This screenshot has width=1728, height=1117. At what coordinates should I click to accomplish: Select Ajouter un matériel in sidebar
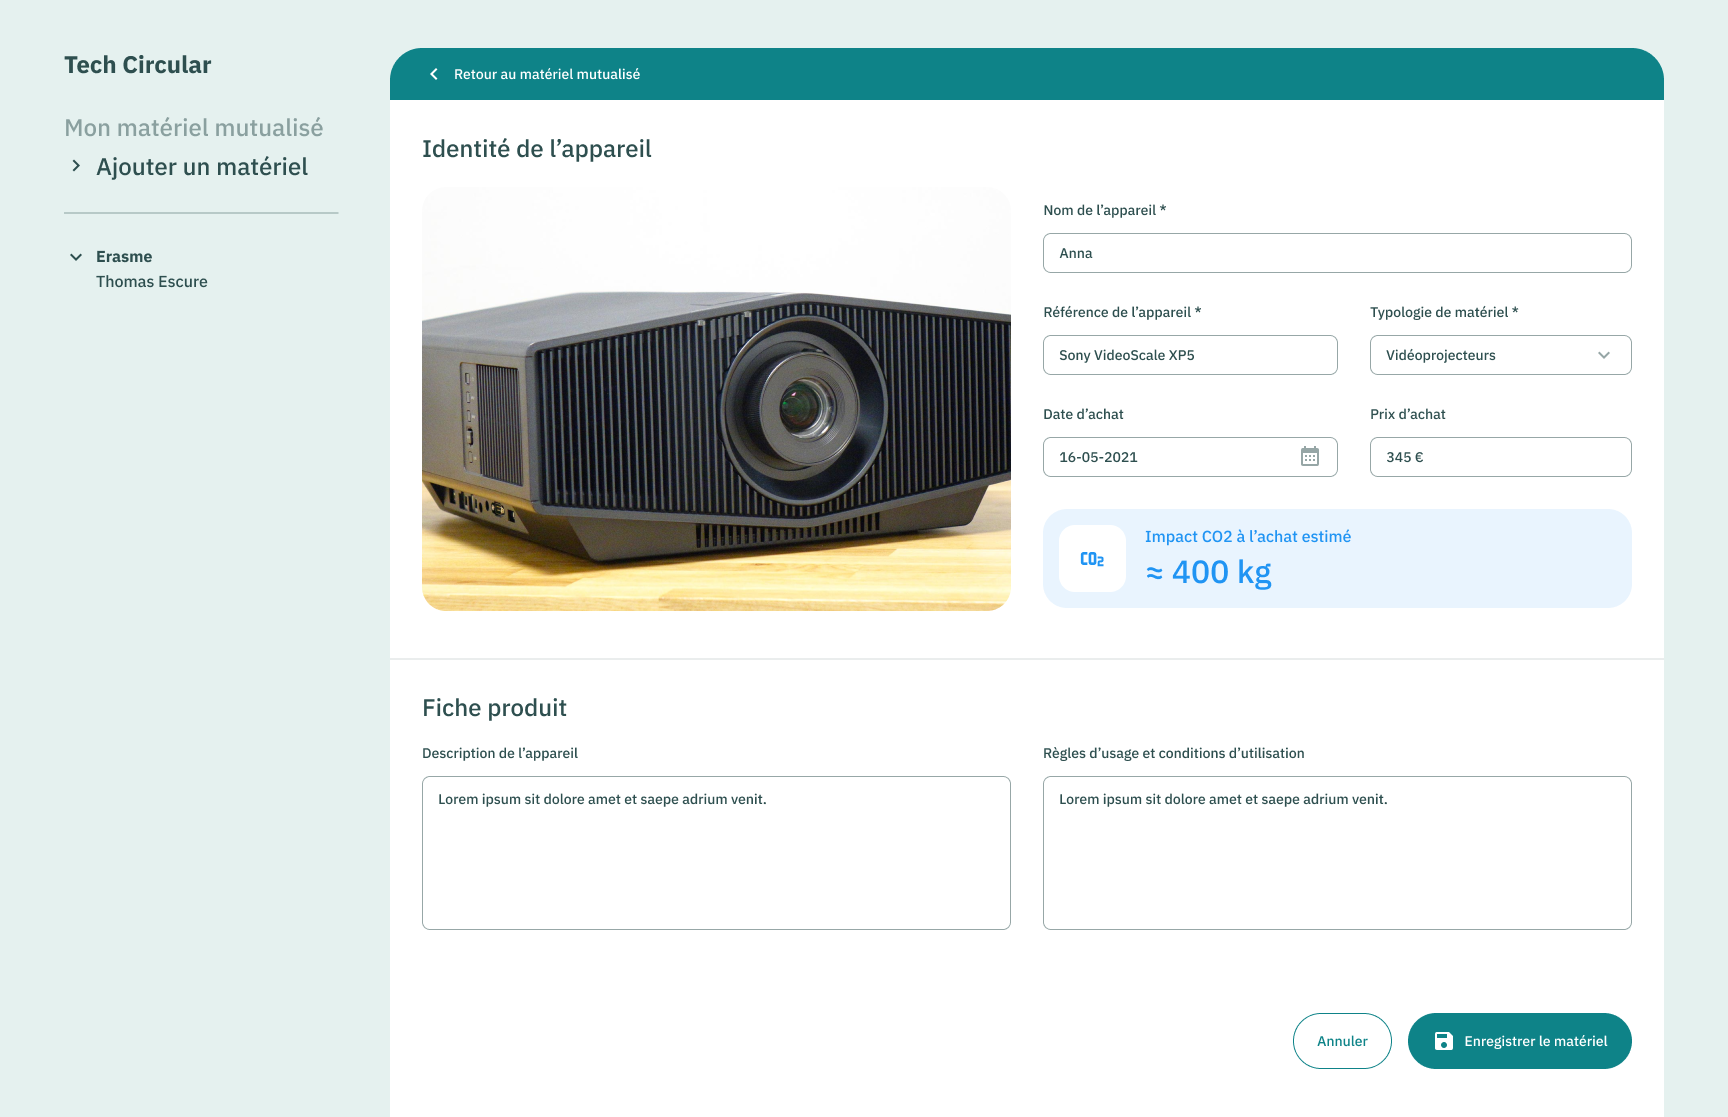tap(202, 167)
